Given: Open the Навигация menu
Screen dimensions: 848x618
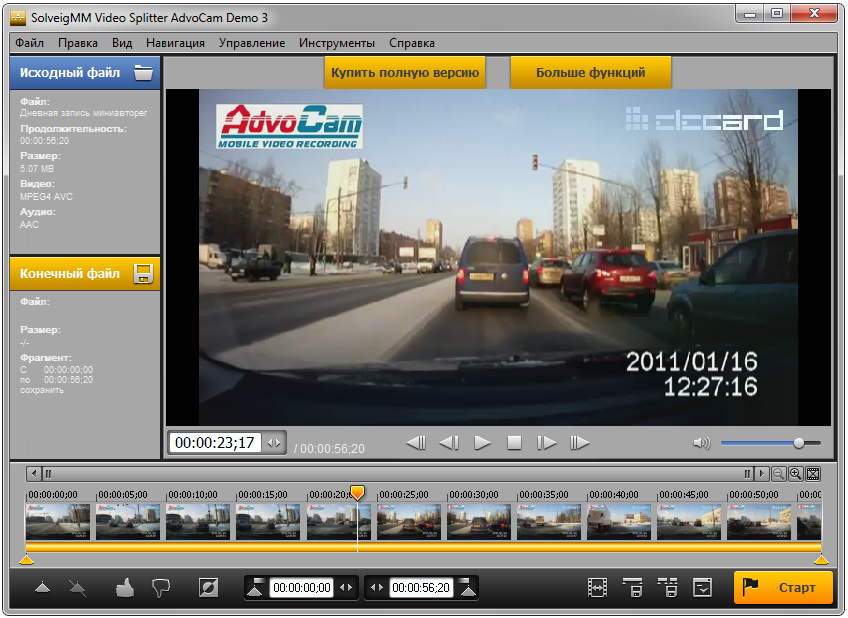Looking at the screenshot, I should coord(175,43).
